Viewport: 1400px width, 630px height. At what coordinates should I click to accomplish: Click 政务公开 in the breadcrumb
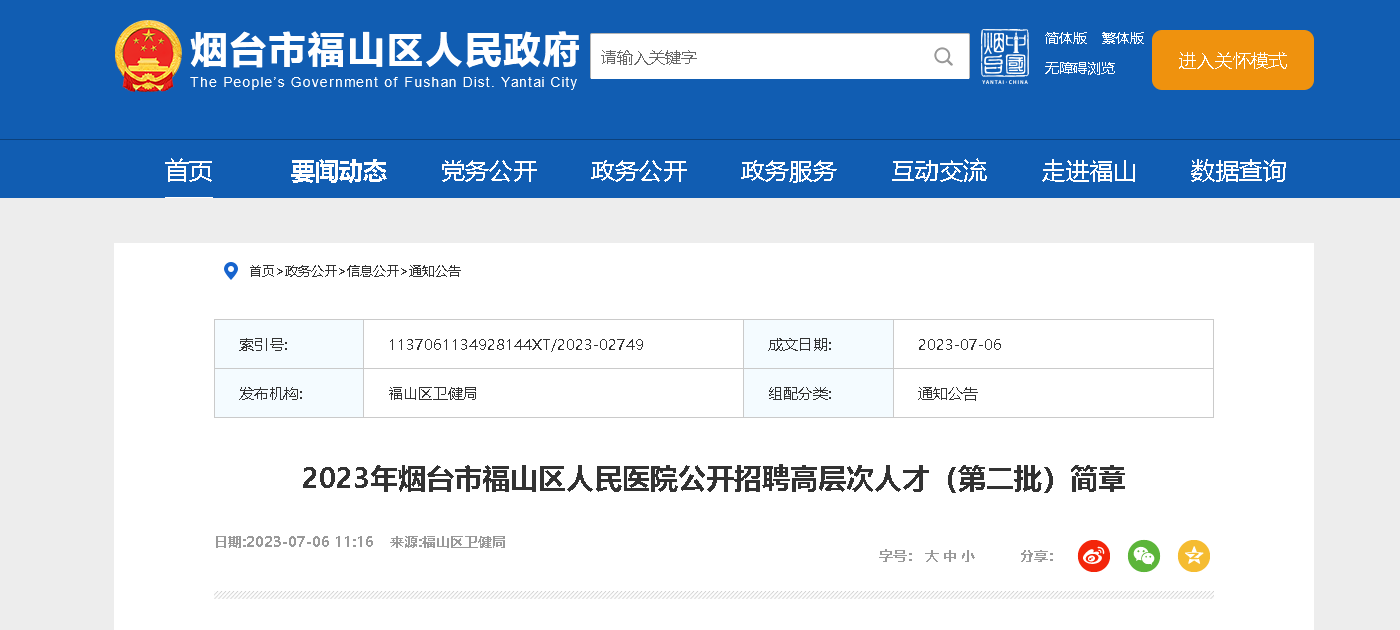311,271
